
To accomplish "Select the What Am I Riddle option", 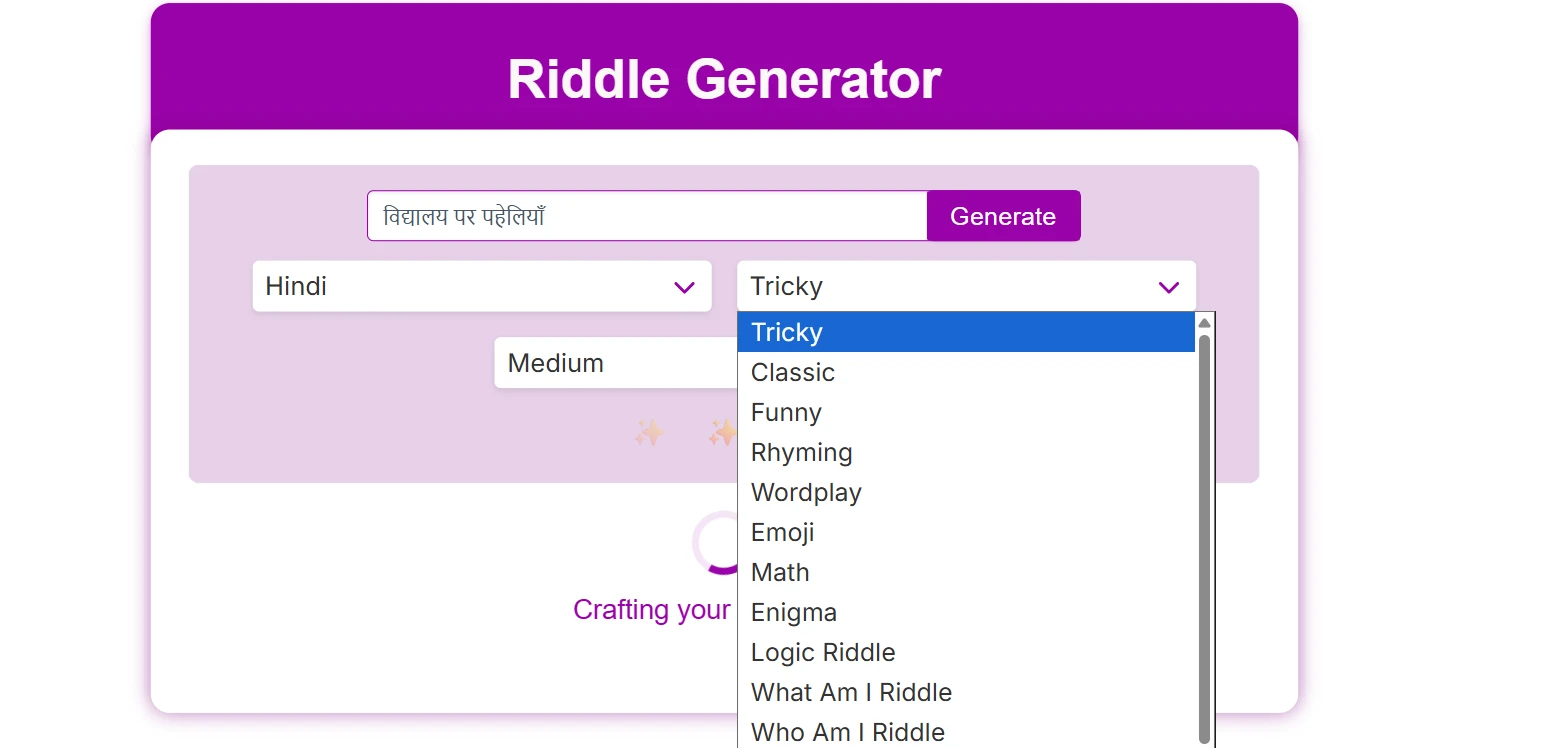I will coord(965,692).
